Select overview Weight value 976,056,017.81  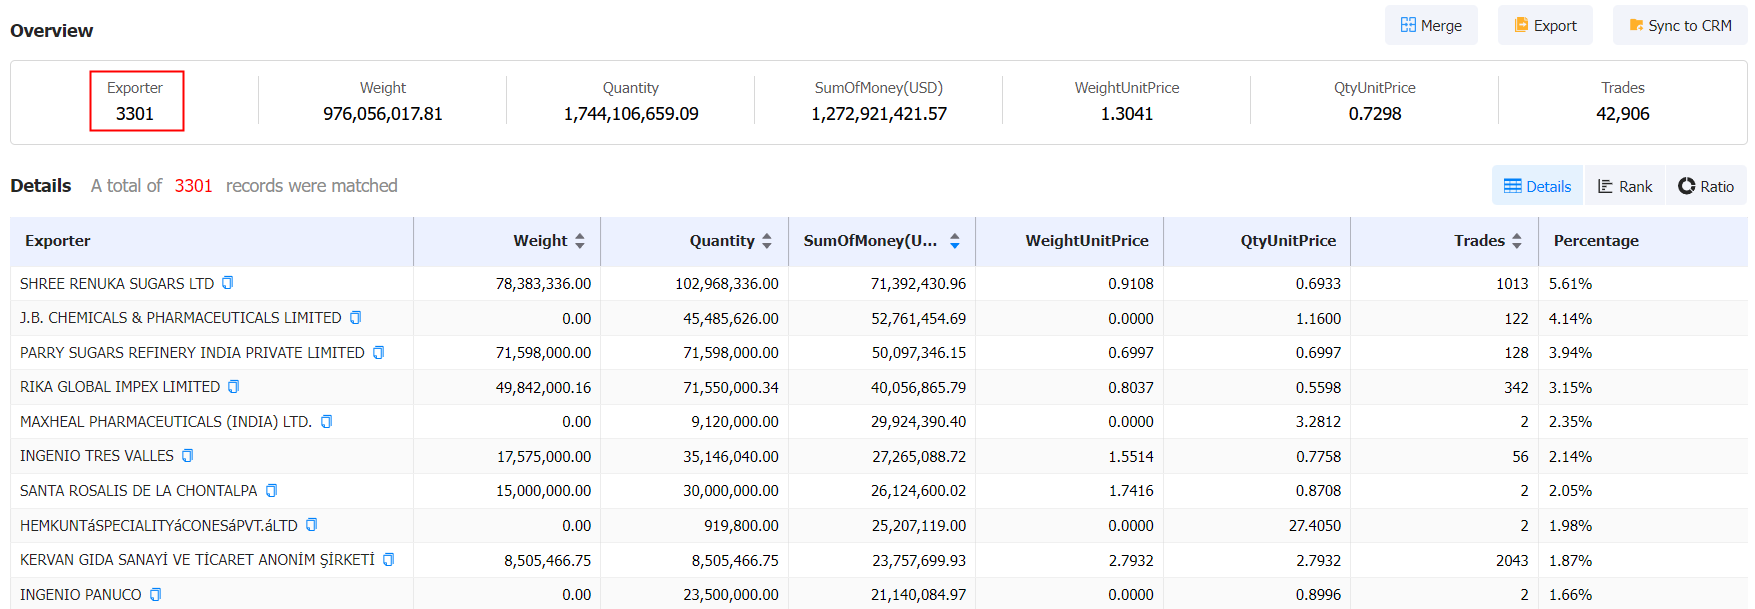click(x=383, y=114)
